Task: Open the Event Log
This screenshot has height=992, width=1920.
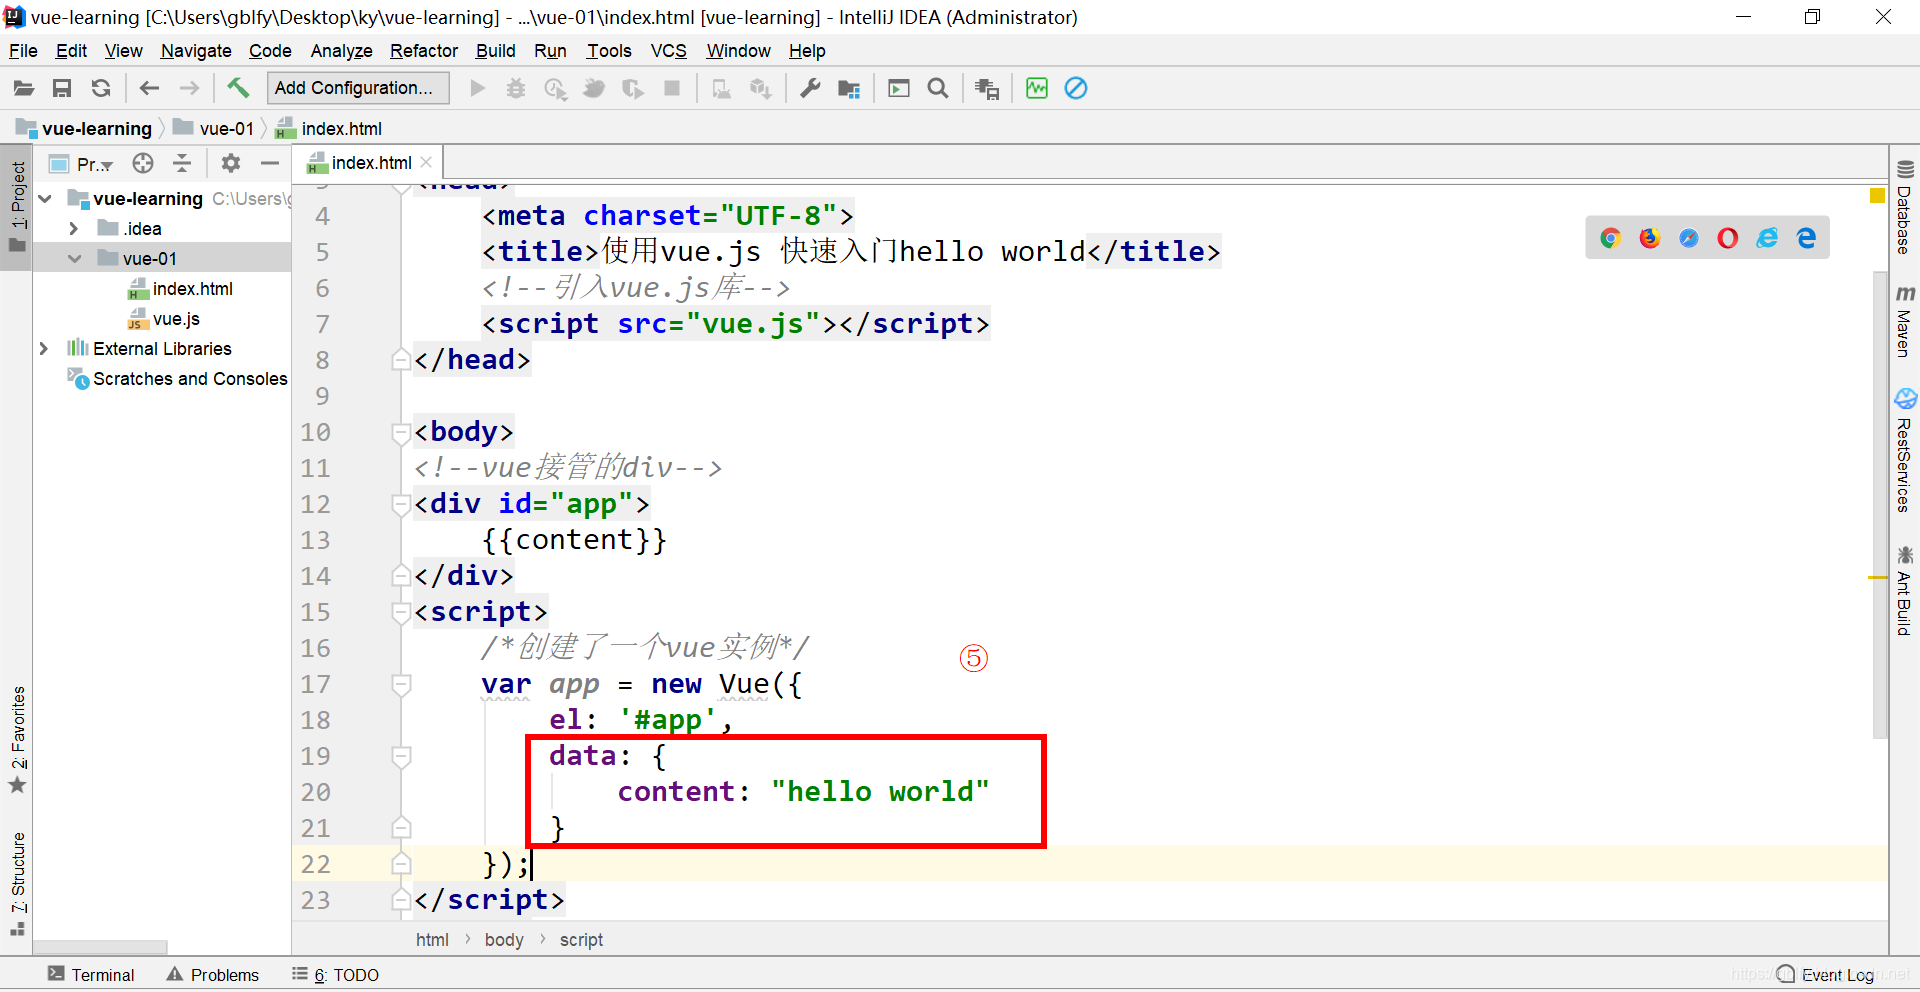Action: click(1825, 975)
